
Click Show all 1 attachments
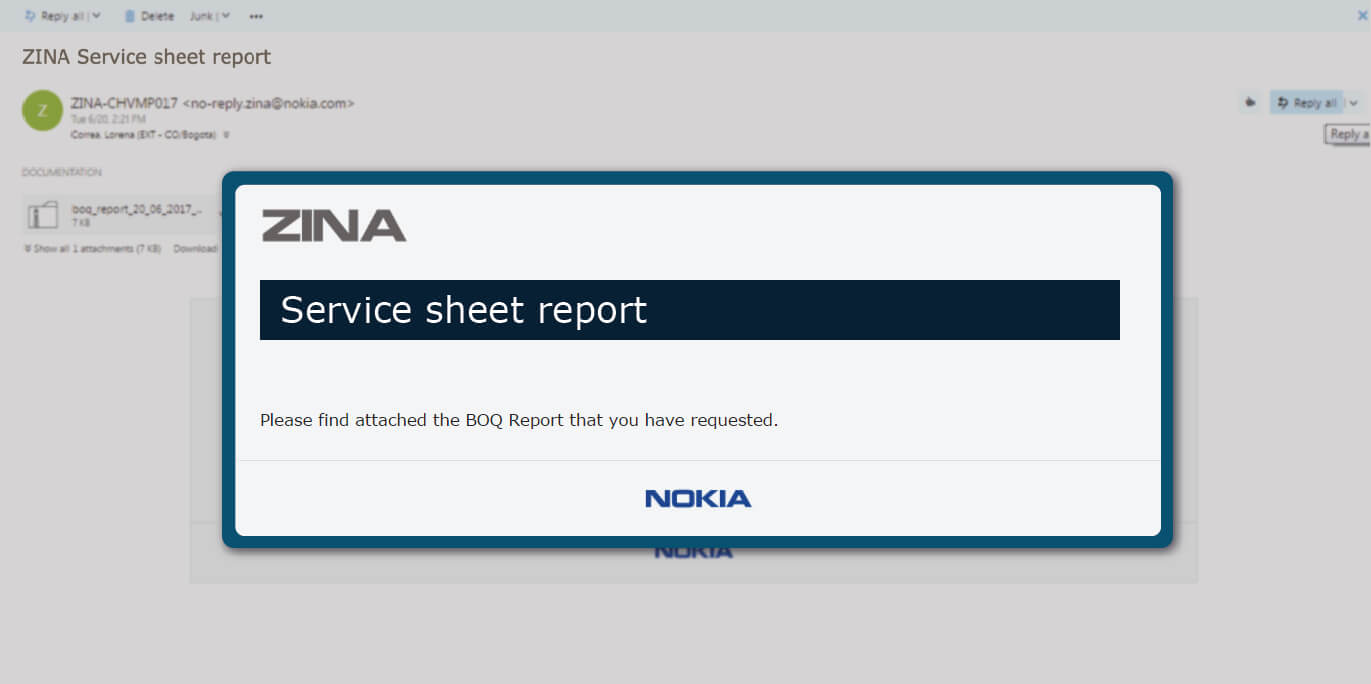[x=96, y=249]
